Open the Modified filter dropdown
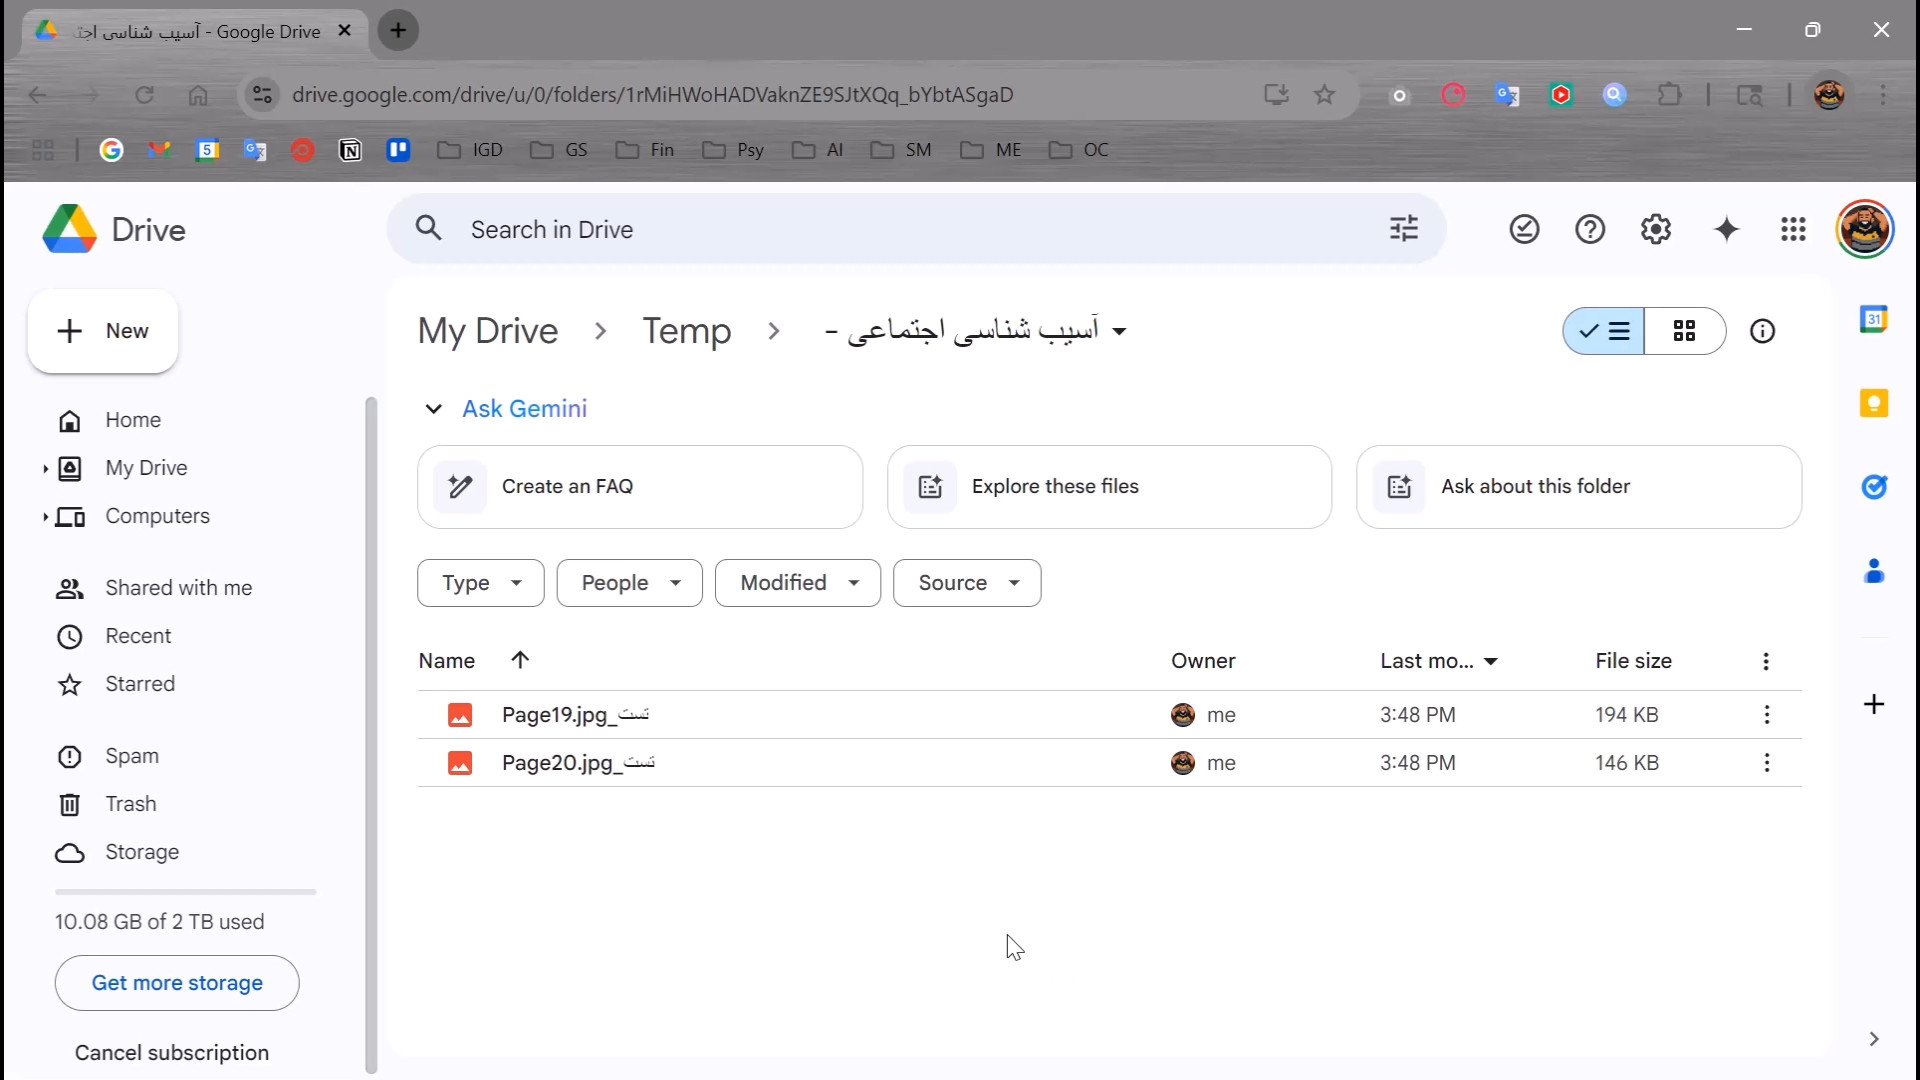Image resolution: width=1920 pixels, height=1080 pixels. click(x=797, y=583)
